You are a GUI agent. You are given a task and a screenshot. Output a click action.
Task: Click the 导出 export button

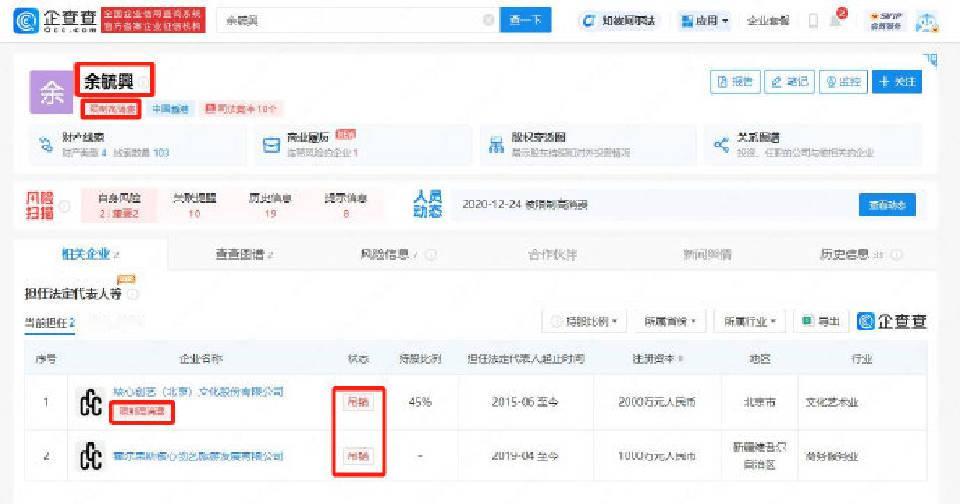[x=821, y=322]
